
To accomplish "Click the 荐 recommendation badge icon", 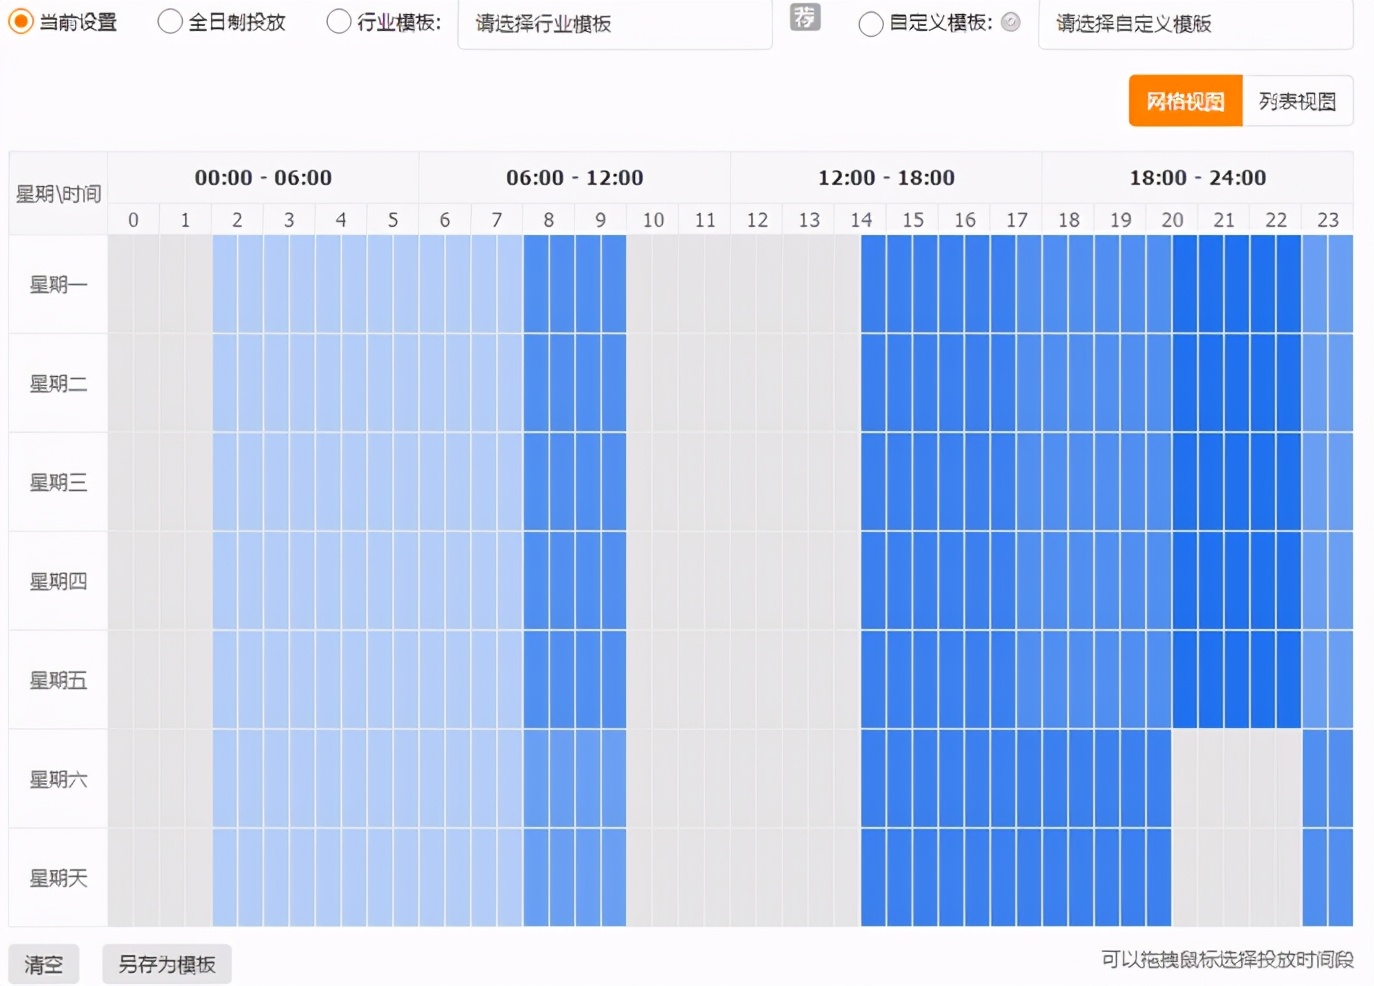I will tap(806, 17).
